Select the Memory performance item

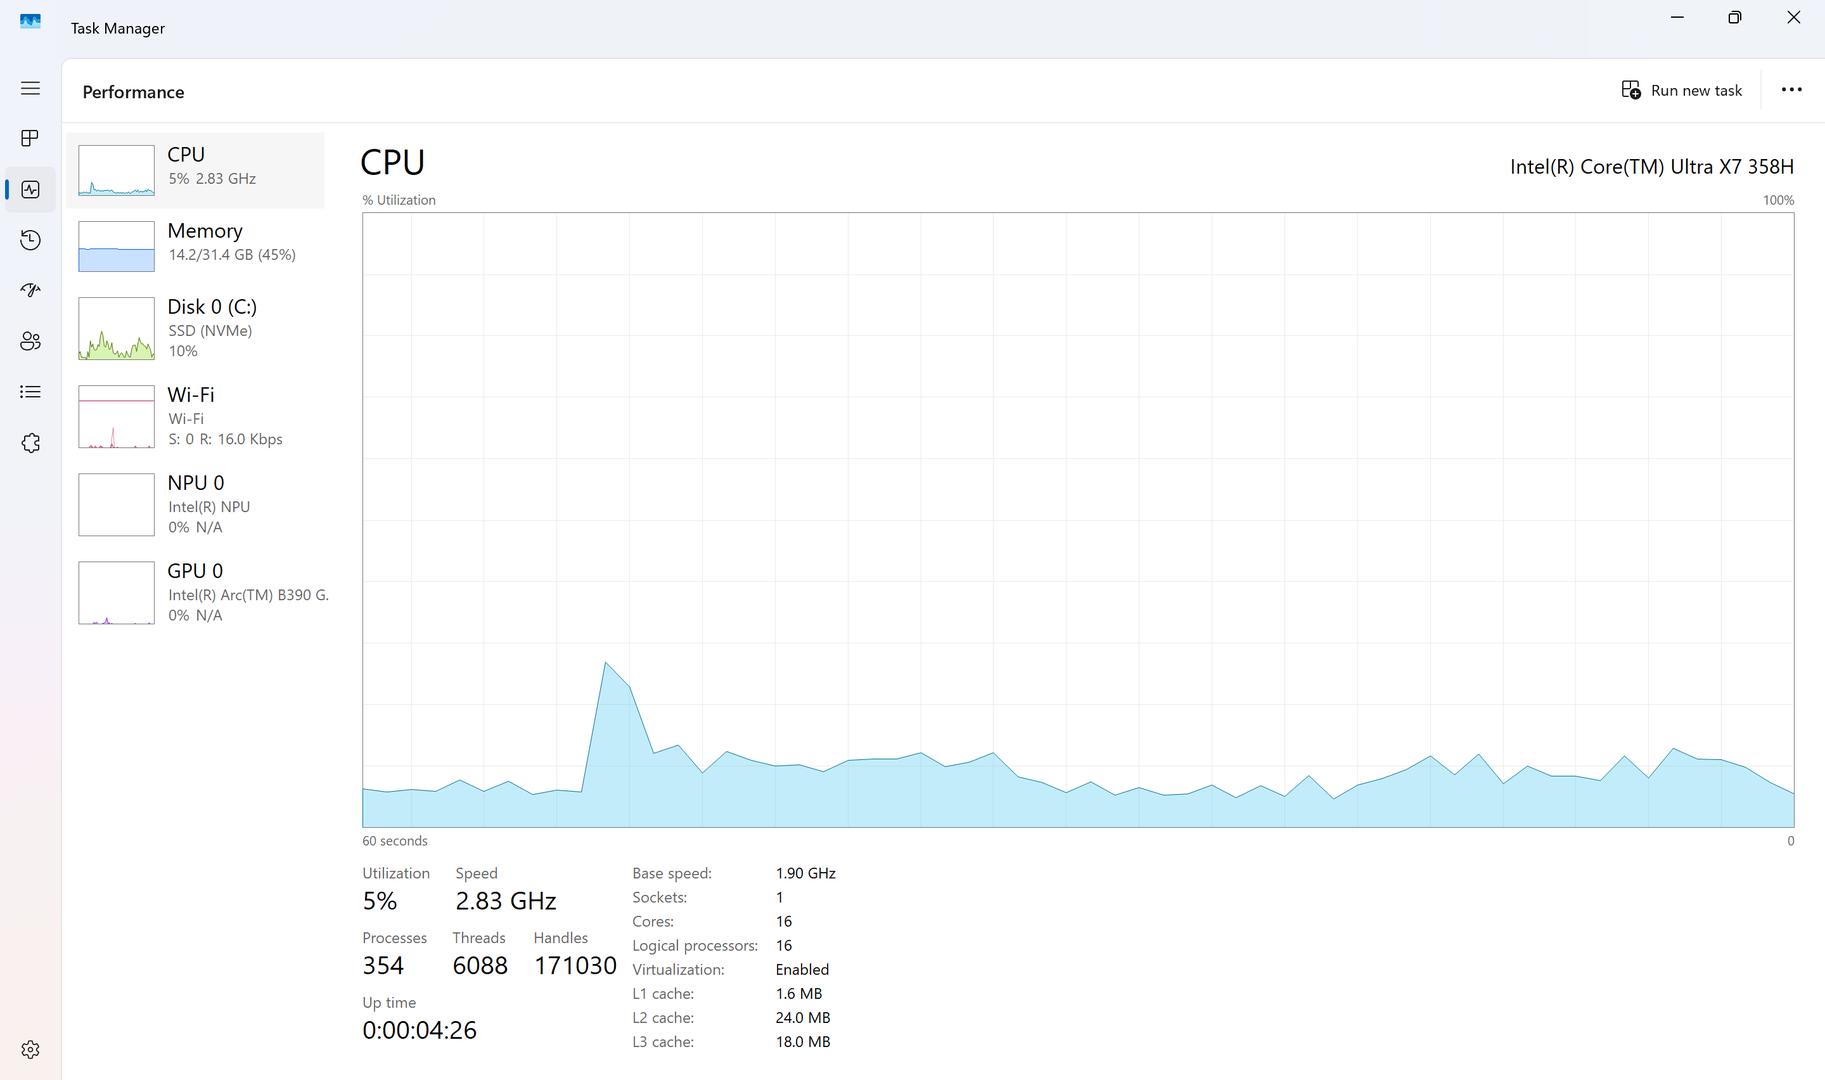click(196, 246)
